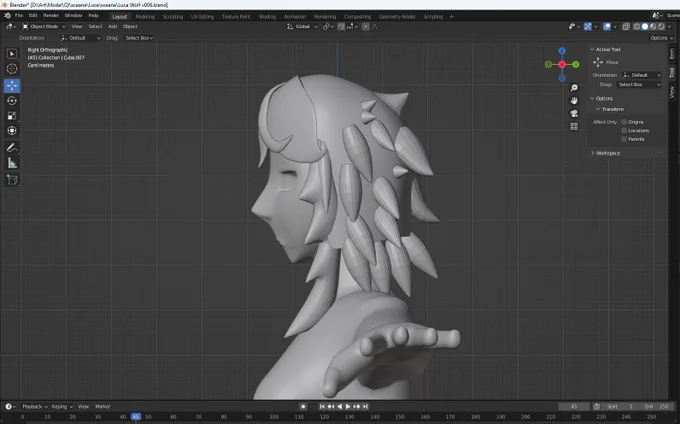Switch to material preview shading
This screenshot has width=680, height=424.
[653, 26]
